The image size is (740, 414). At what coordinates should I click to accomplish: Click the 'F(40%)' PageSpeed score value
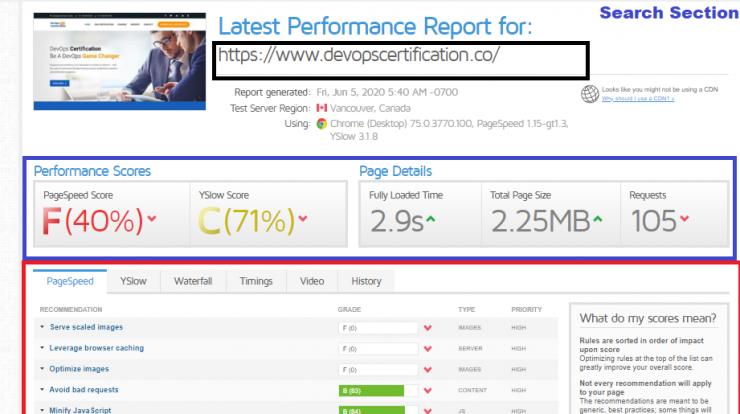click(x=92, y=221)
